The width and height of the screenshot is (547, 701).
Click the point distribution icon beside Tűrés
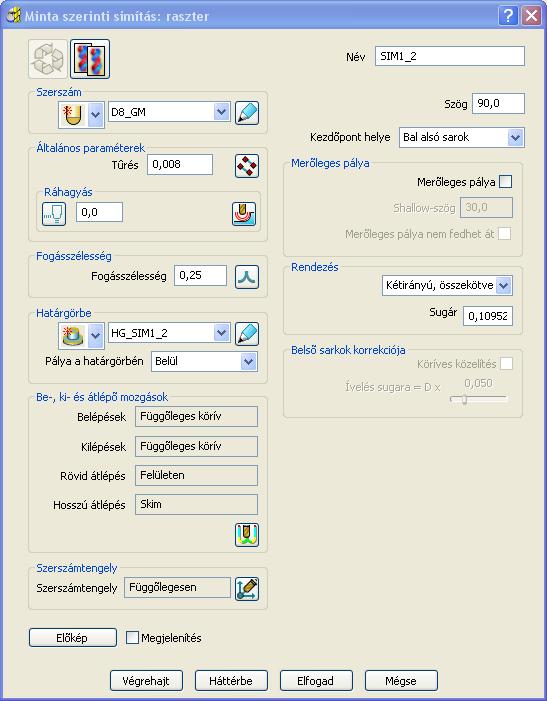[x=247, y=165]
